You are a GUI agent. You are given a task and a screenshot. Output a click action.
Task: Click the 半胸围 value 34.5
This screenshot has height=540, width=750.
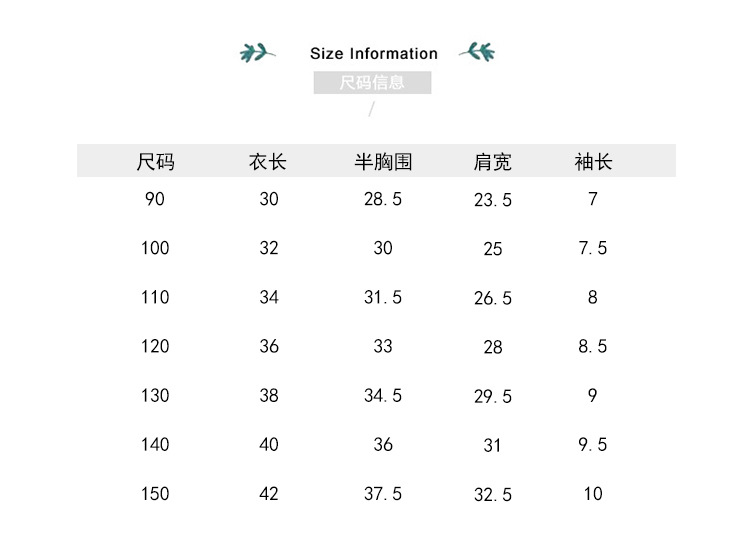(x=383, y=395)
